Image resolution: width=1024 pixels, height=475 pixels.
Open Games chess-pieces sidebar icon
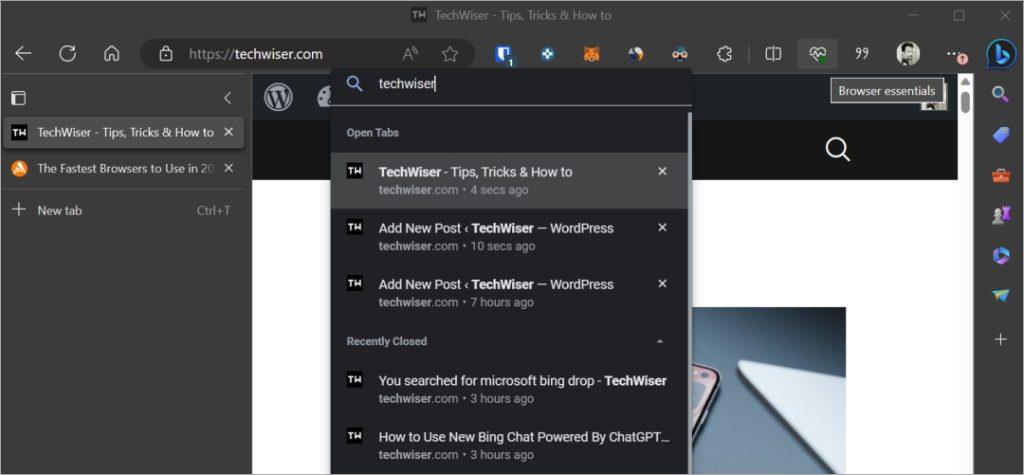tap(1000, 216)
